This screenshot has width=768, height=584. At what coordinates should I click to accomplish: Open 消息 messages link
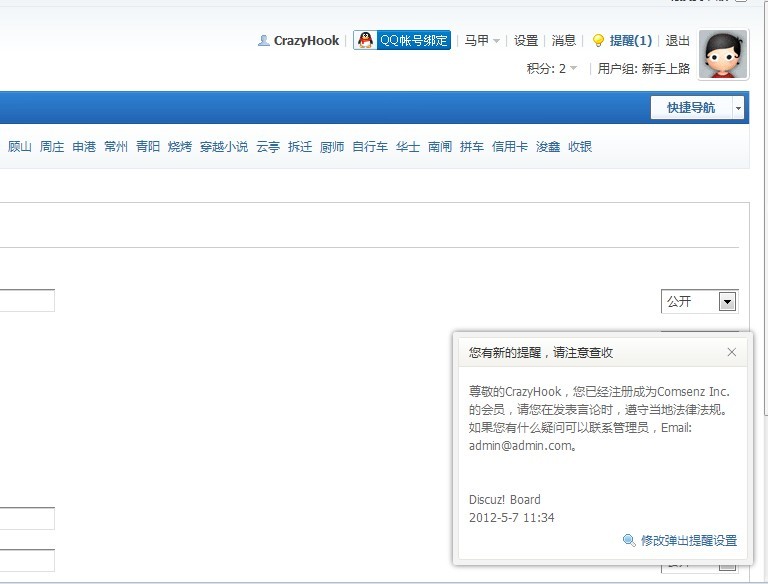[x=563, y=41]
